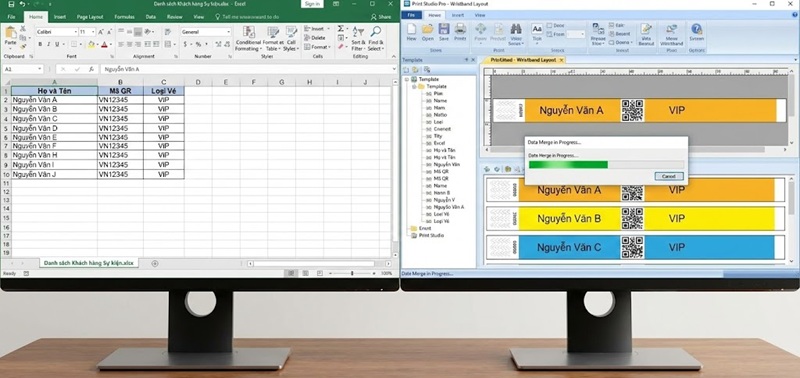Screen dimensions: 800x378
Task: Open the Format cells dropdown in Excel
Action: (x=330, y=47)
